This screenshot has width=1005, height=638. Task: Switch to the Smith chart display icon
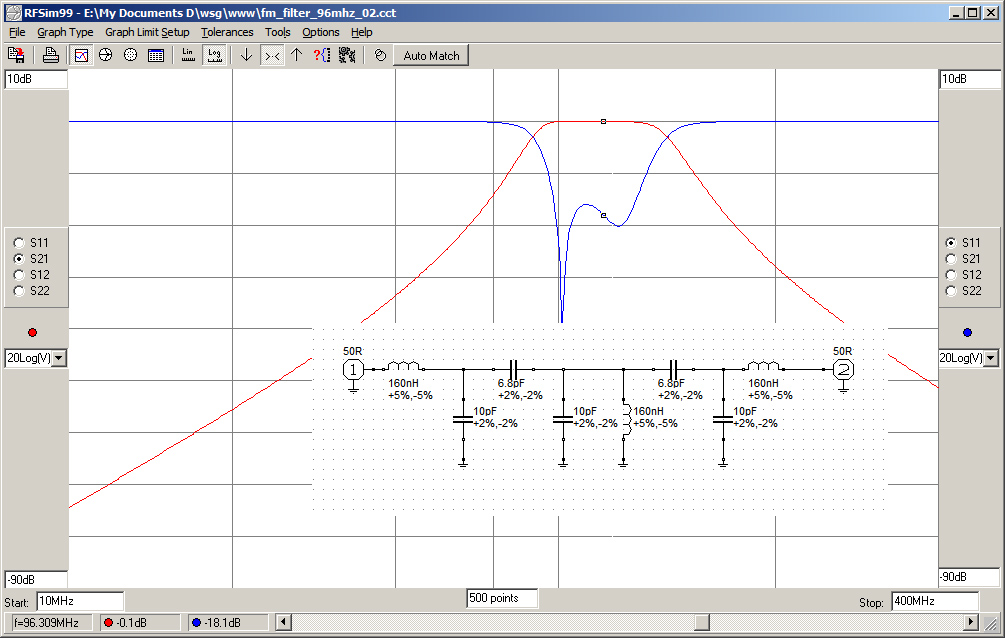(105, 56)
